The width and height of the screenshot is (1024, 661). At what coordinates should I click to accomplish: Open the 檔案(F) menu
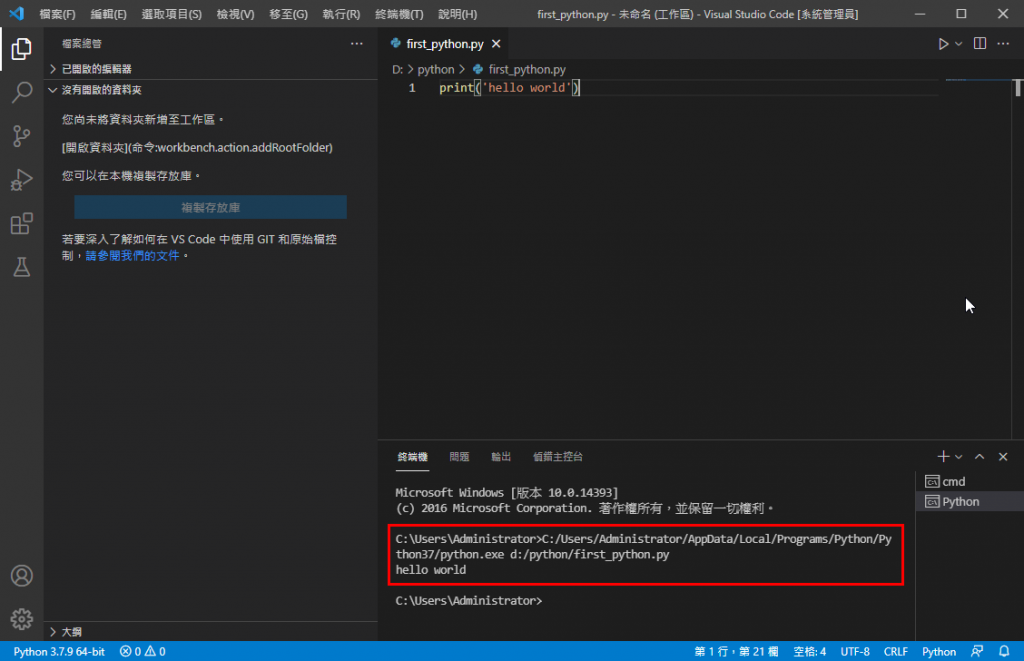[x=57, y=14]
